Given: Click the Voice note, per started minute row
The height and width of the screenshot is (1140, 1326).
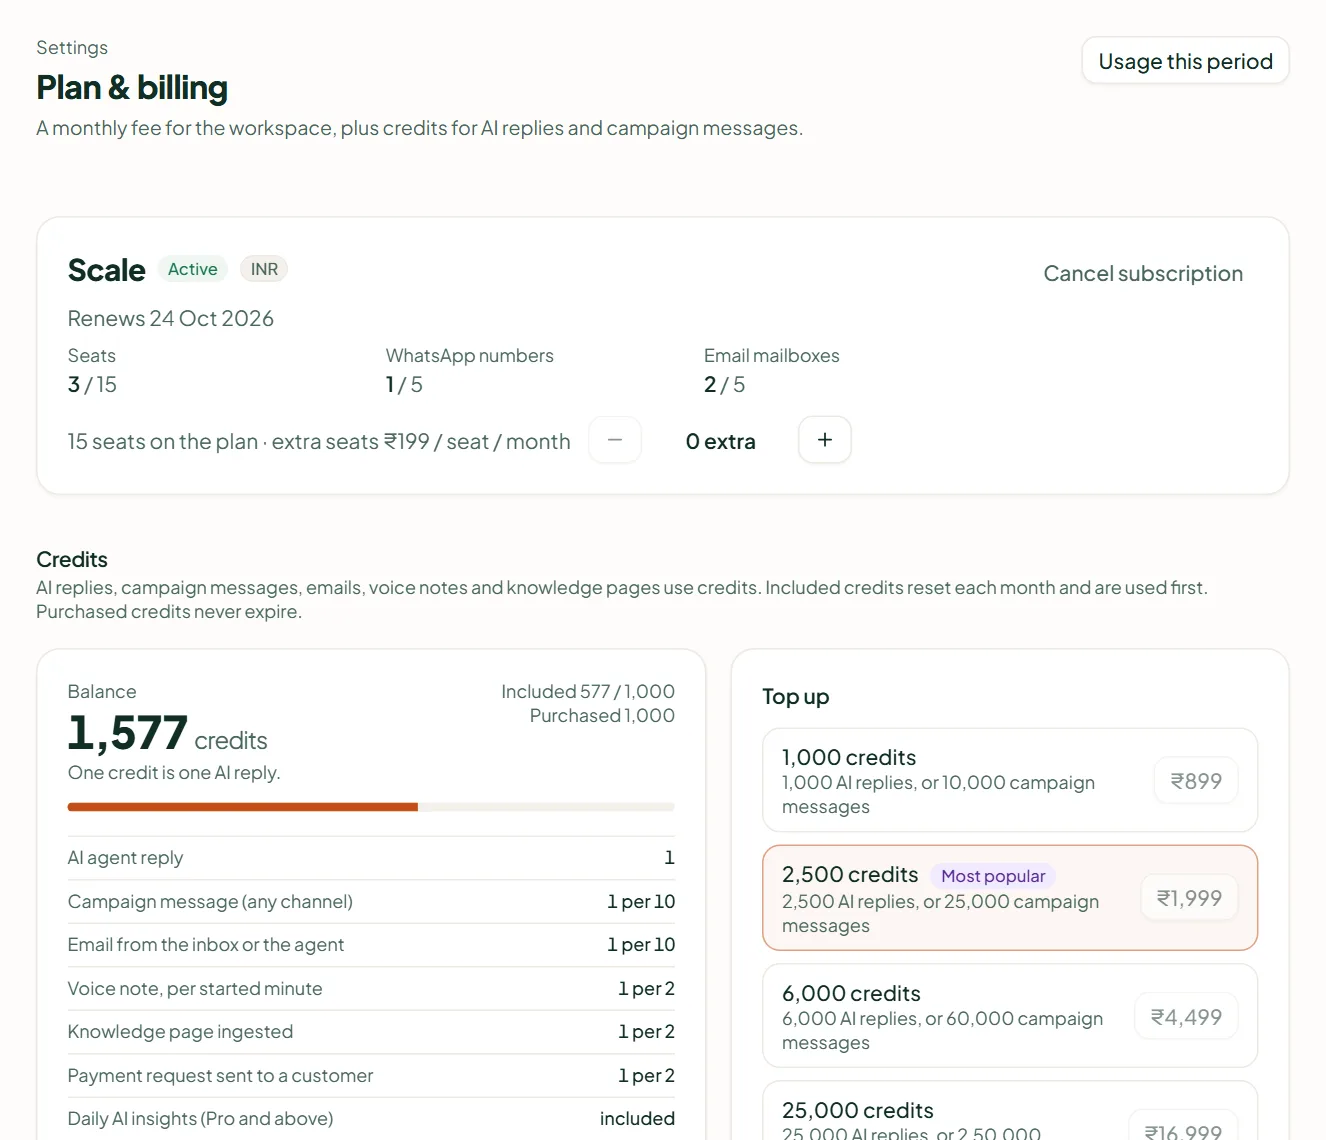Looking at the screenshot, I should pos(371,989).
